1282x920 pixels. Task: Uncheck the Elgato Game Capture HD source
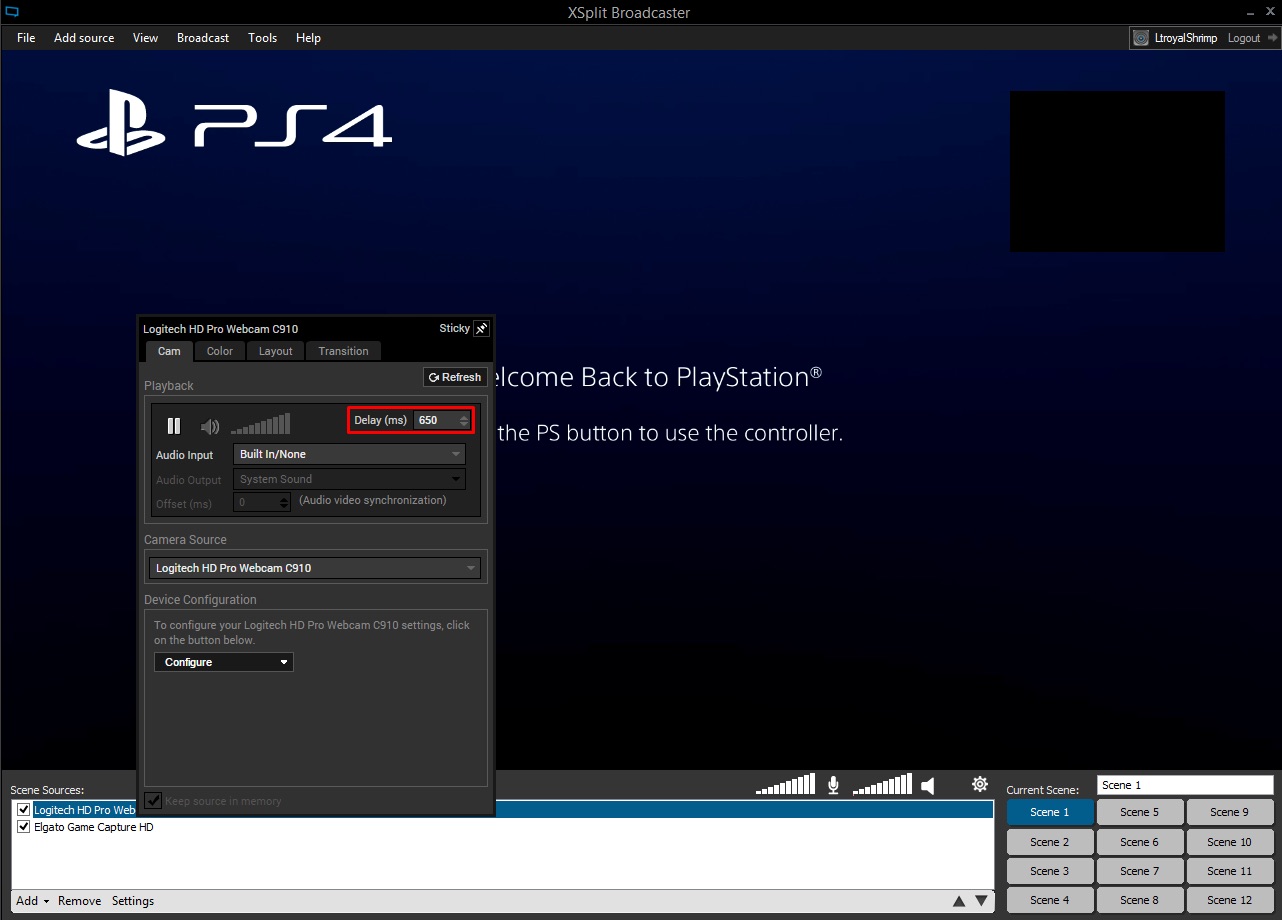click(24, 827)
